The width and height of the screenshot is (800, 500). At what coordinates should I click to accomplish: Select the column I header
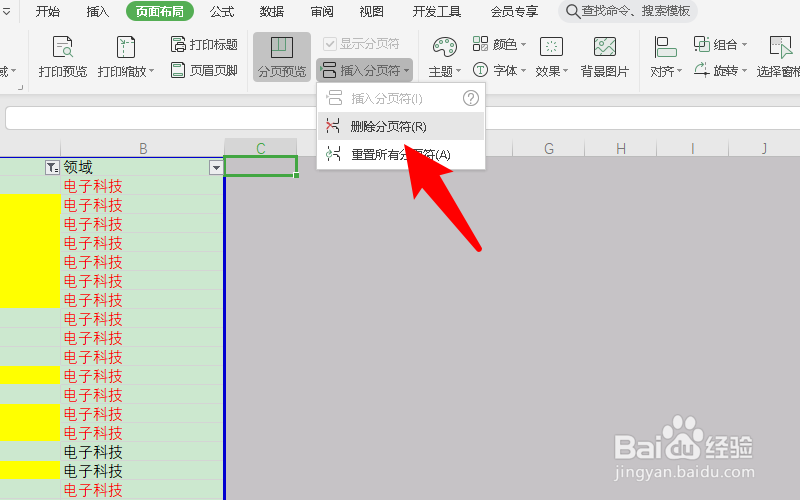pos(692,148)
